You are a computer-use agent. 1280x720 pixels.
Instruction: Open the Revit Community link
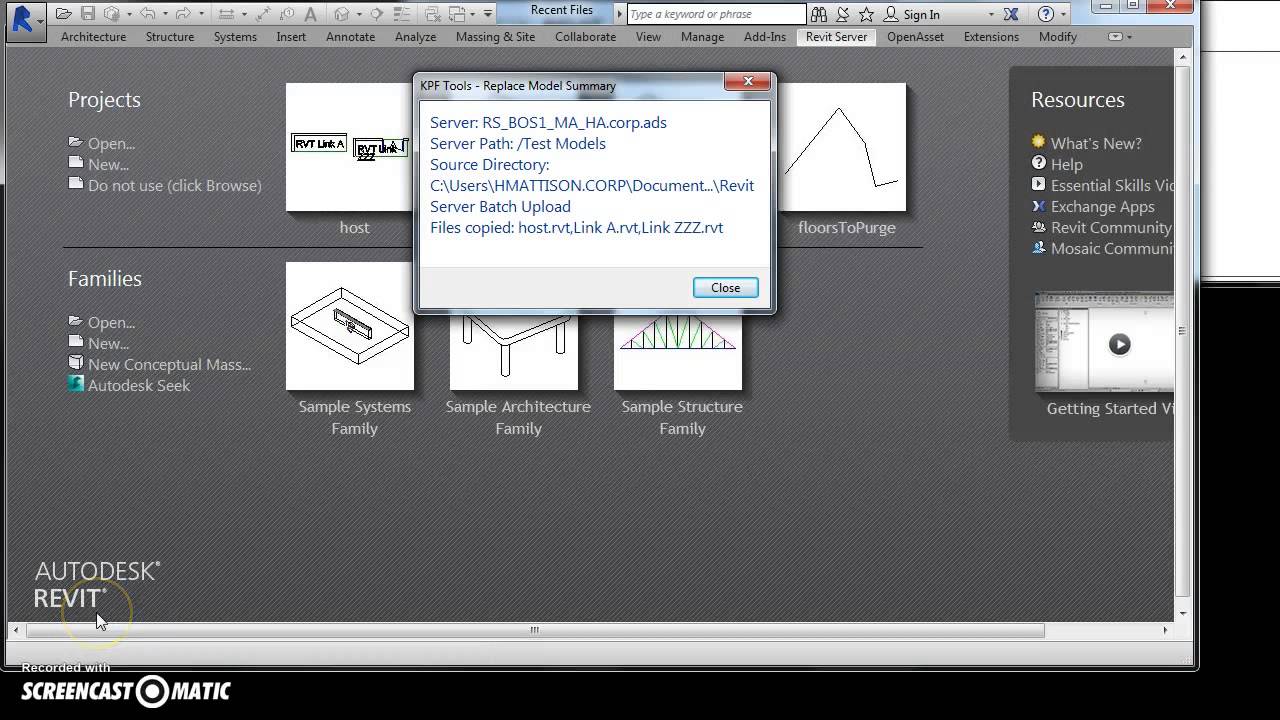click(x=1111, y=227)
